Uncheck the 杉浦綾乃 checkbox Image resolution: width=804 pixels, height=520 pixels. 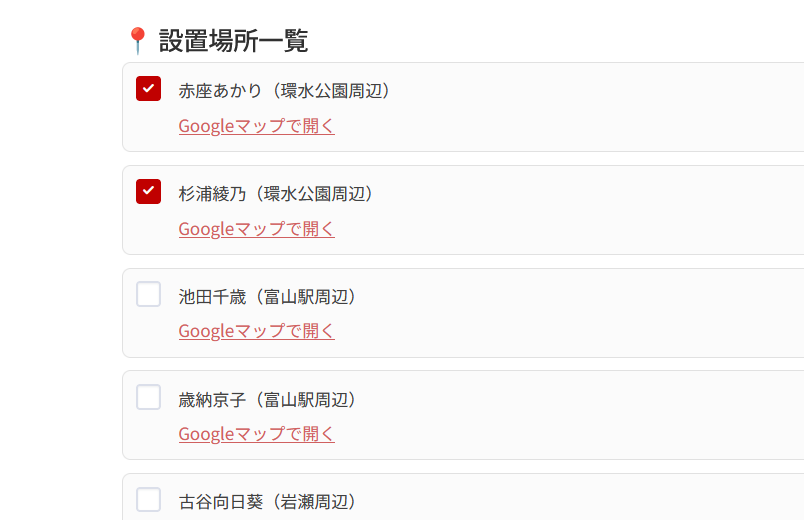point(148,191)
